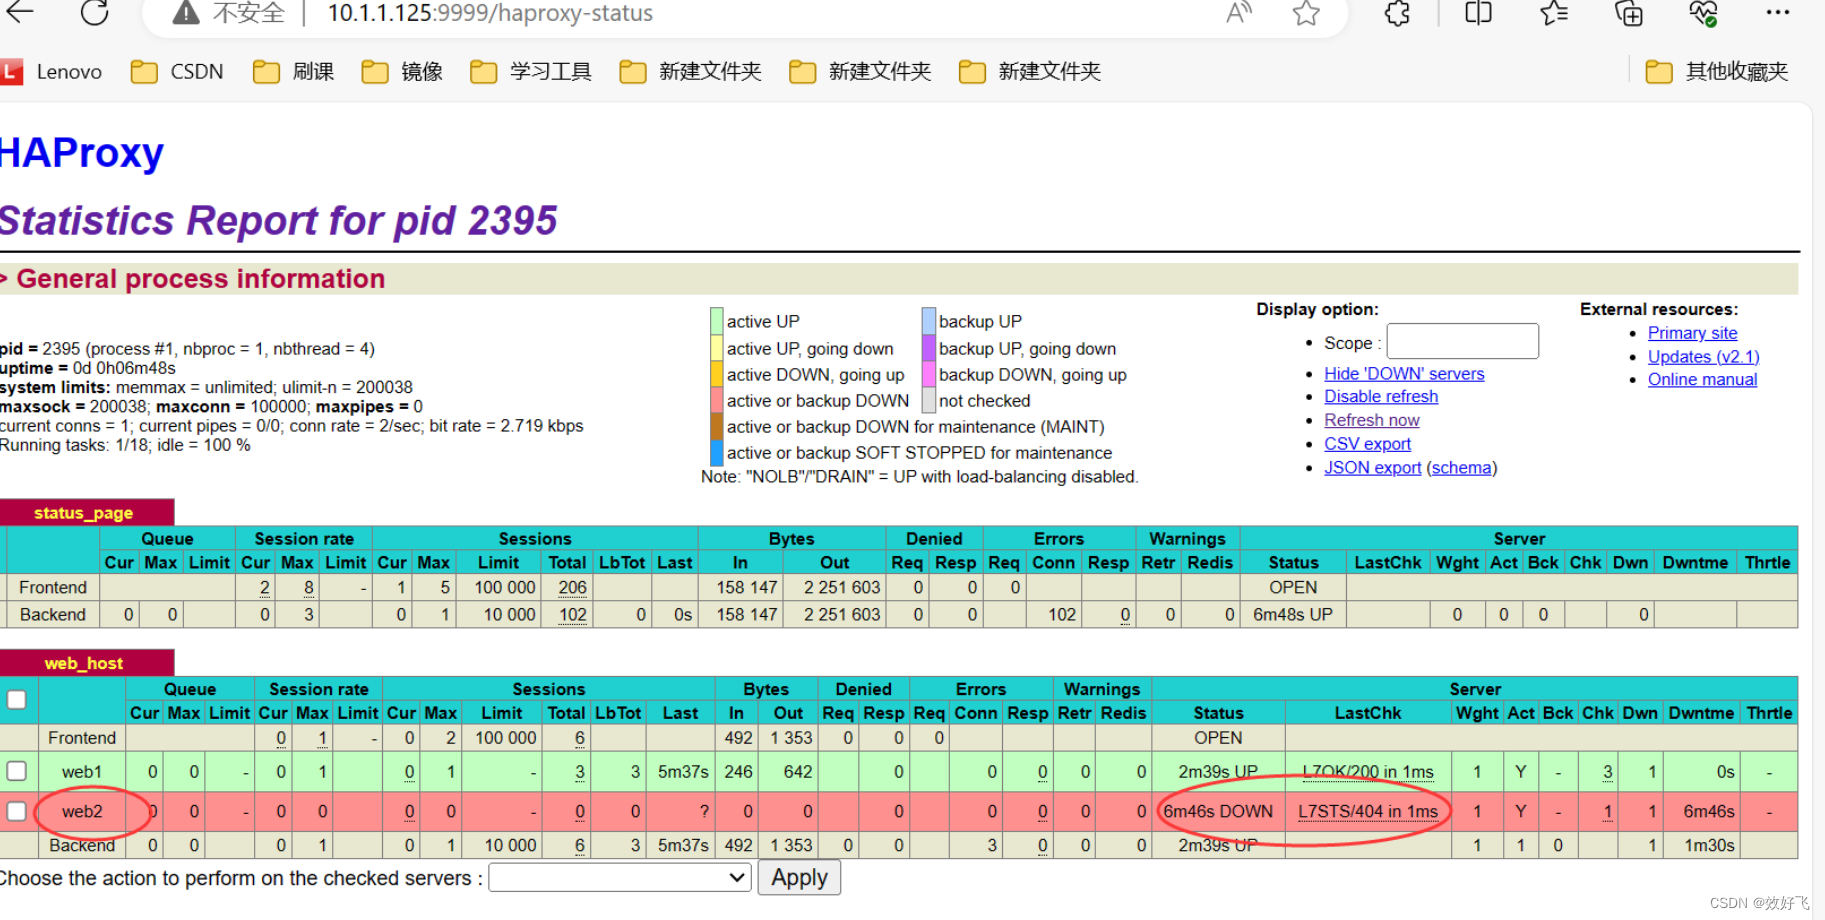Check the web_host select-all checkbox in header
Viewport: 1825px width, 920px height.
(x=16, y=700)
